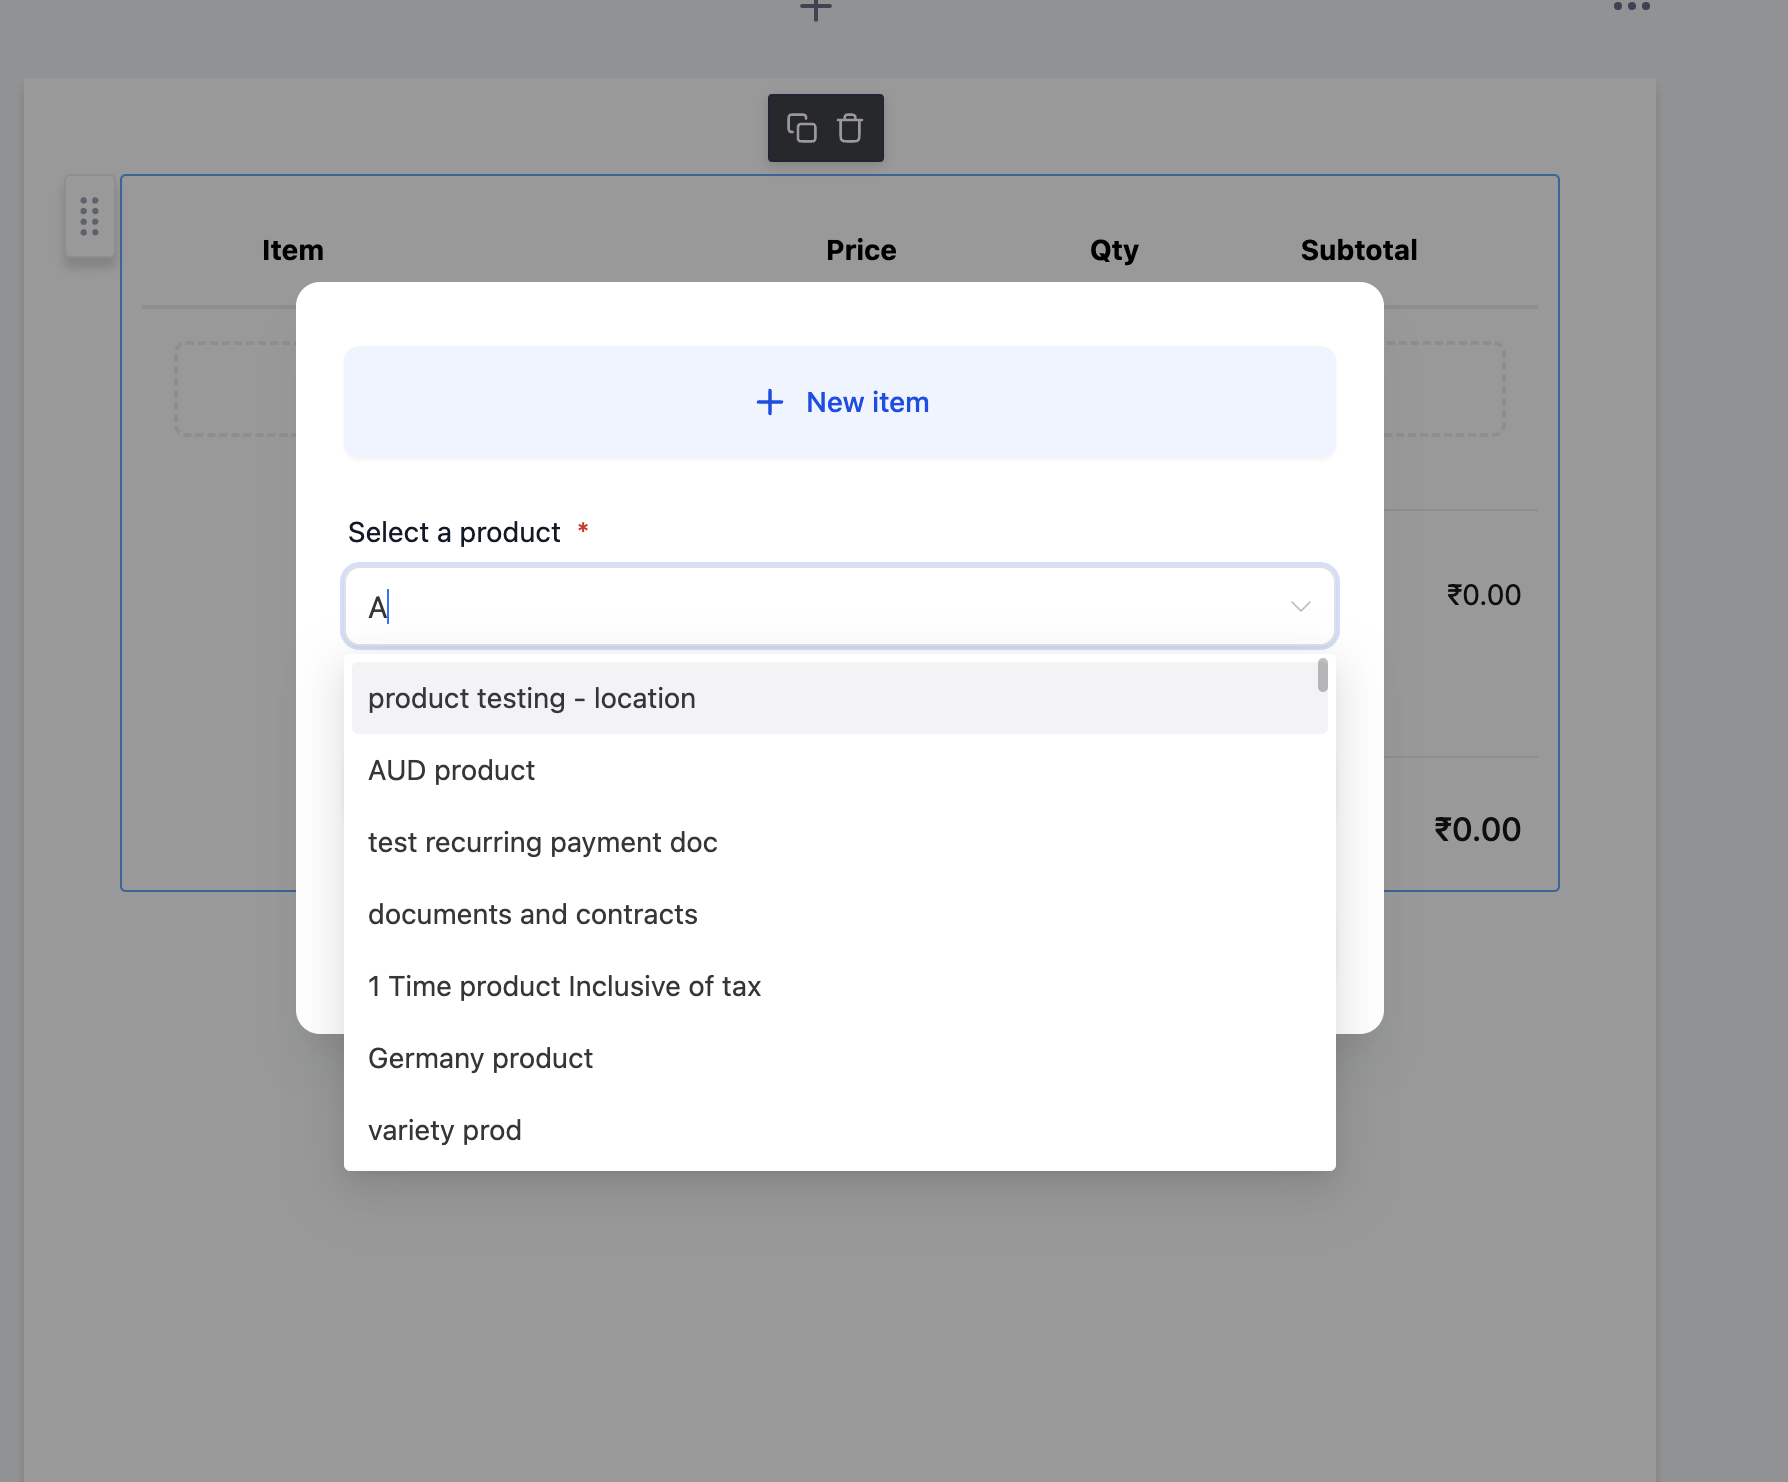The height and width of the screenshot is (1482, 1788).
Task: Select variety prod option
Action: pyautogui.click(x=840, y=1130)
